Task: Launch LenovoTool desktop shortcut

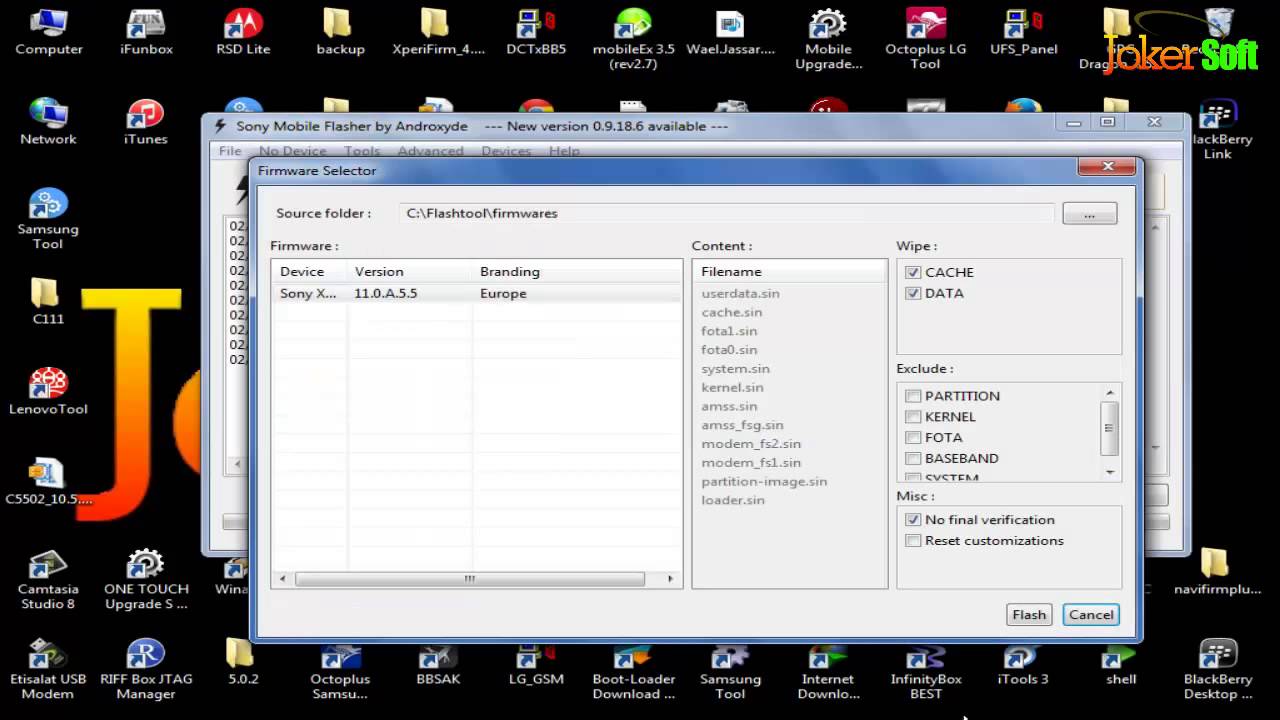Action: point(48,392)
